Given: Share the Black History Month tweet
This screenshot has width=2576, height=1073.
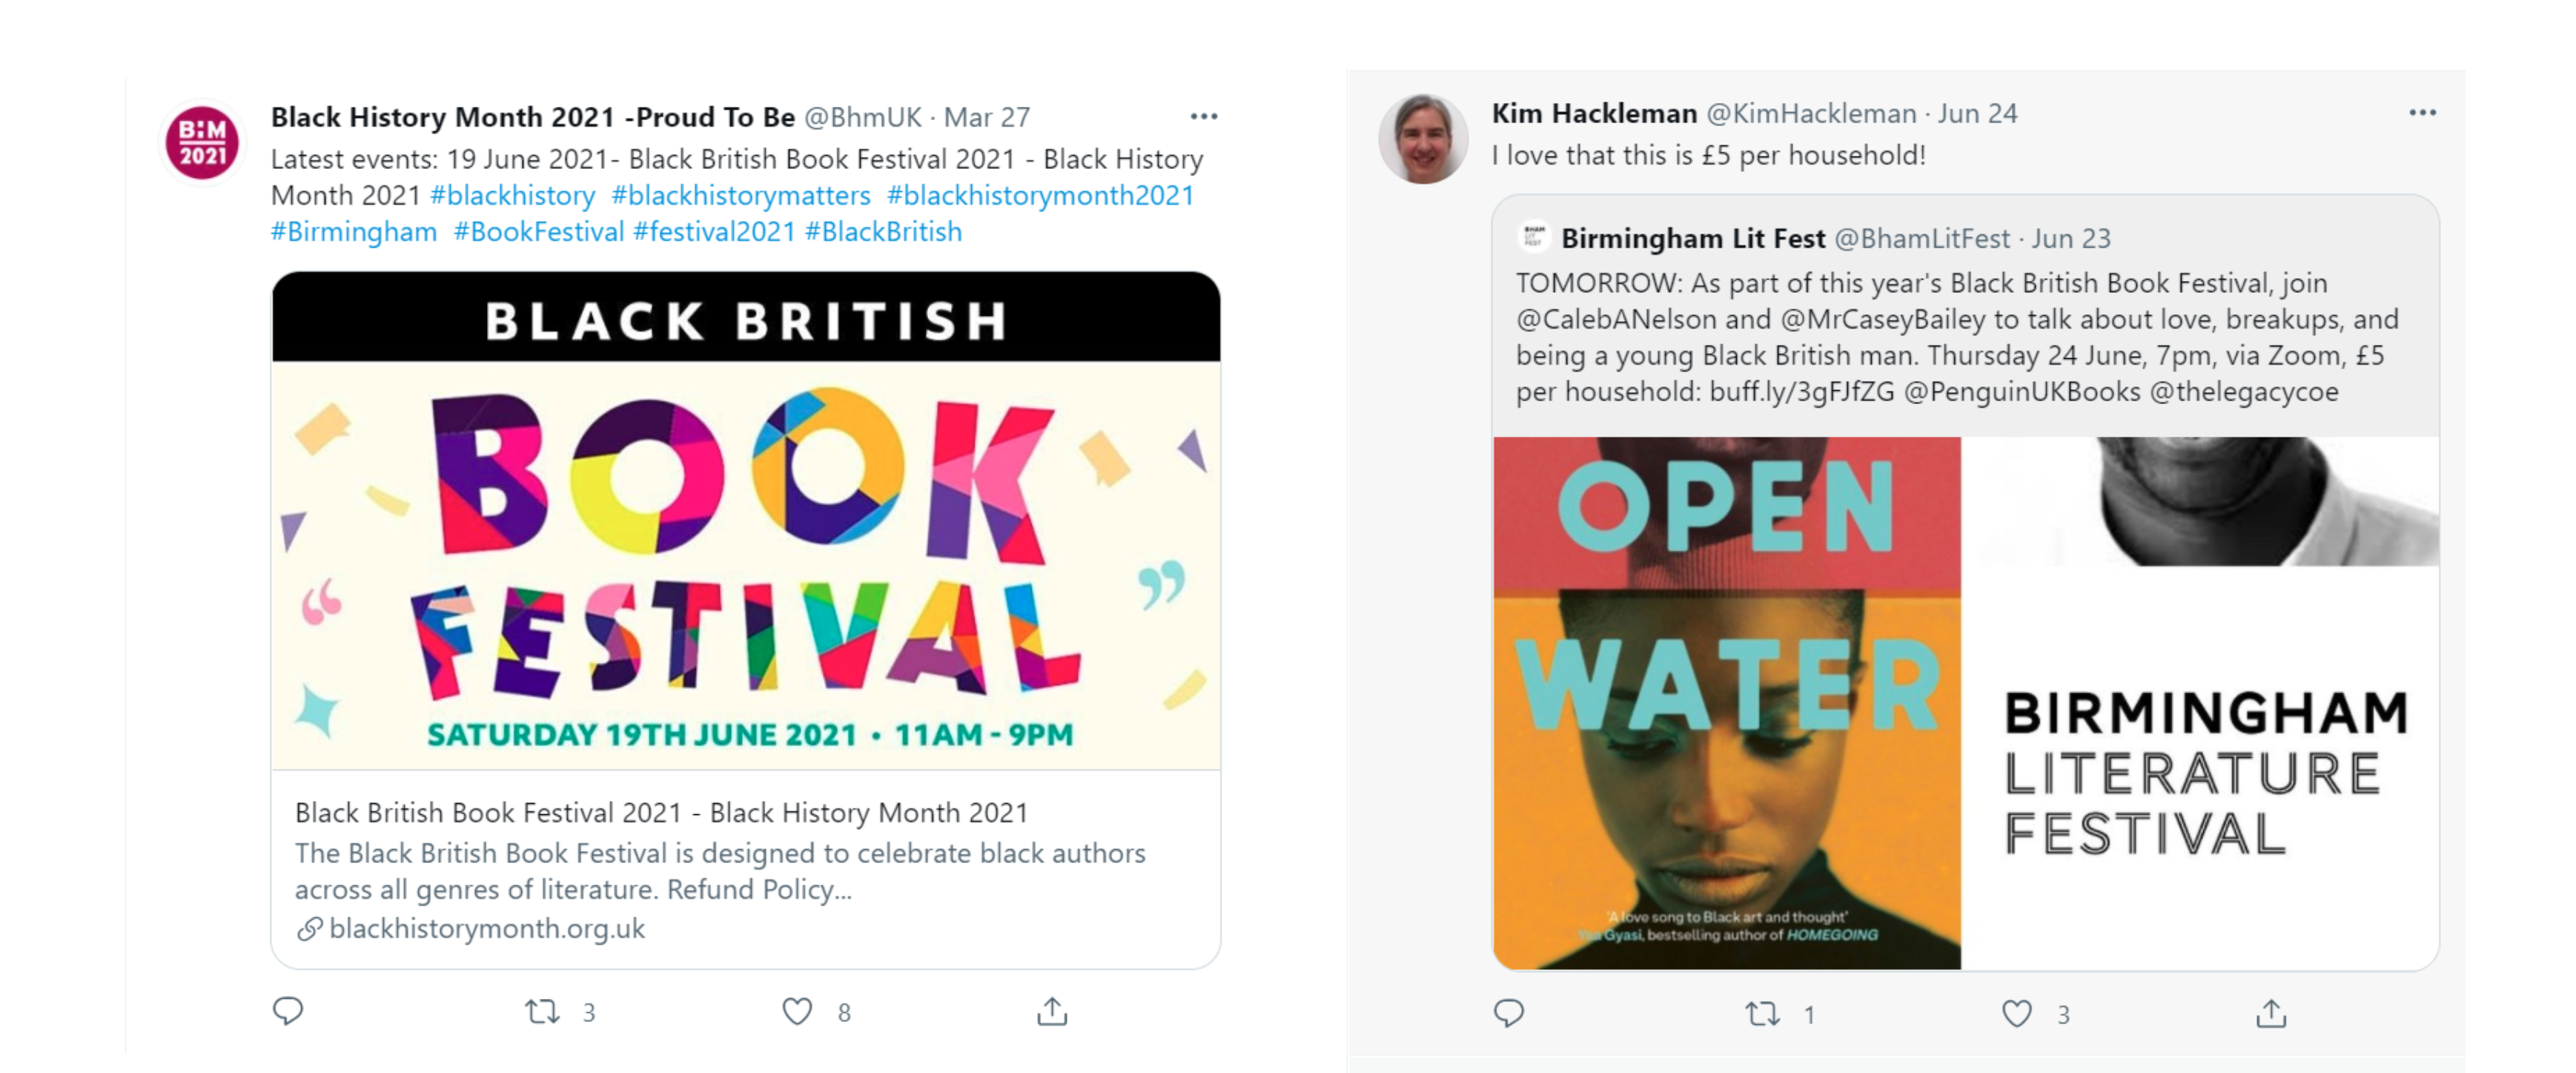Looking at the screenshot, I should [1052, 1012].
